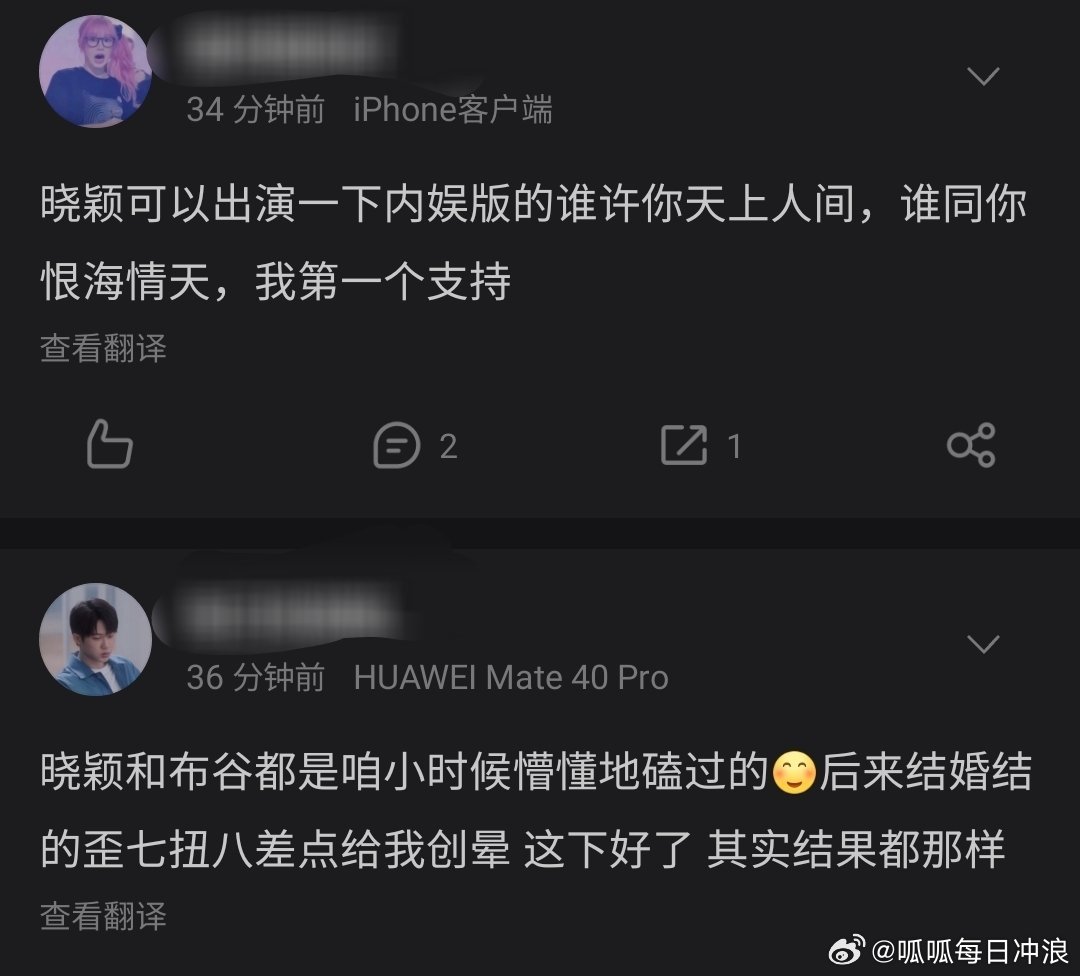The image size is (1080, 976).
Task: Tap the share icon on the first post
Action: coord(971,445)
